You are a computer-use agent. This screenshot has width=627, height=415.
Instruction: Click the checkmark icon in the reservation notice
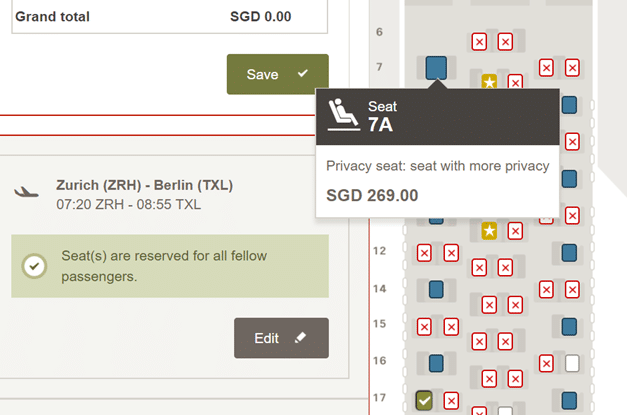click(35, 266)
